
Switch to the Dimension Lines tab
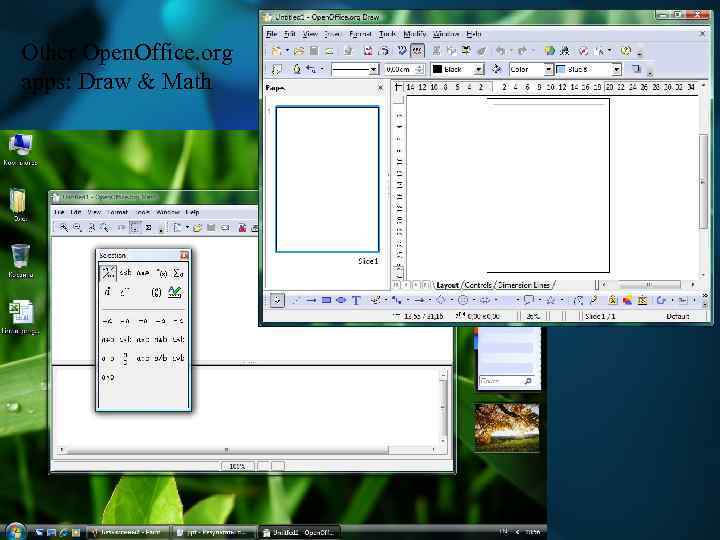point(523,285)
